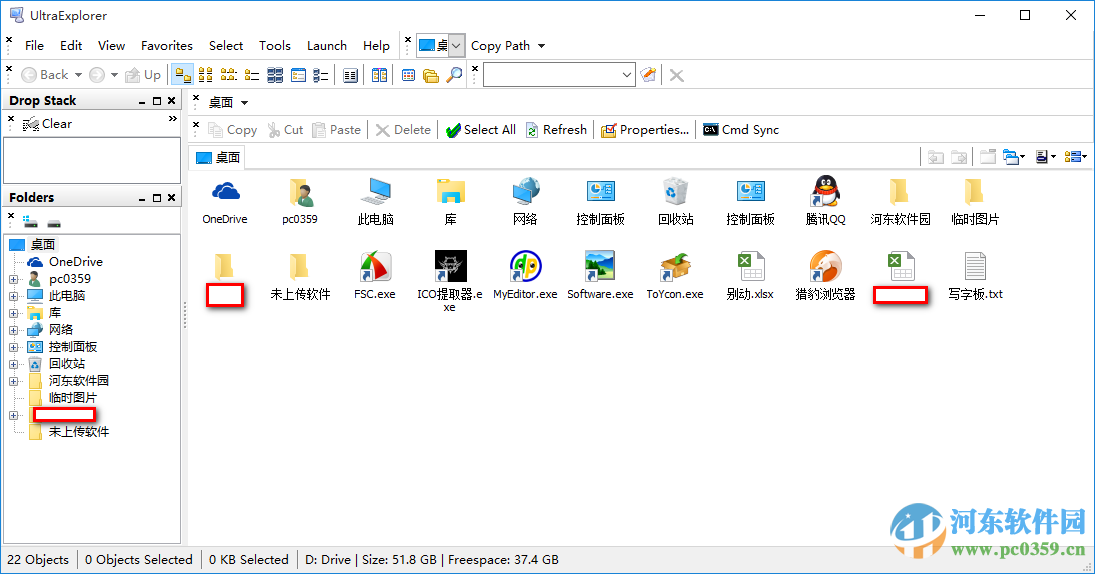The height and width of the screenshot is (574, 1095).
Task: Click the Clear icon in Drop Stack
Action: coord(31,124)
